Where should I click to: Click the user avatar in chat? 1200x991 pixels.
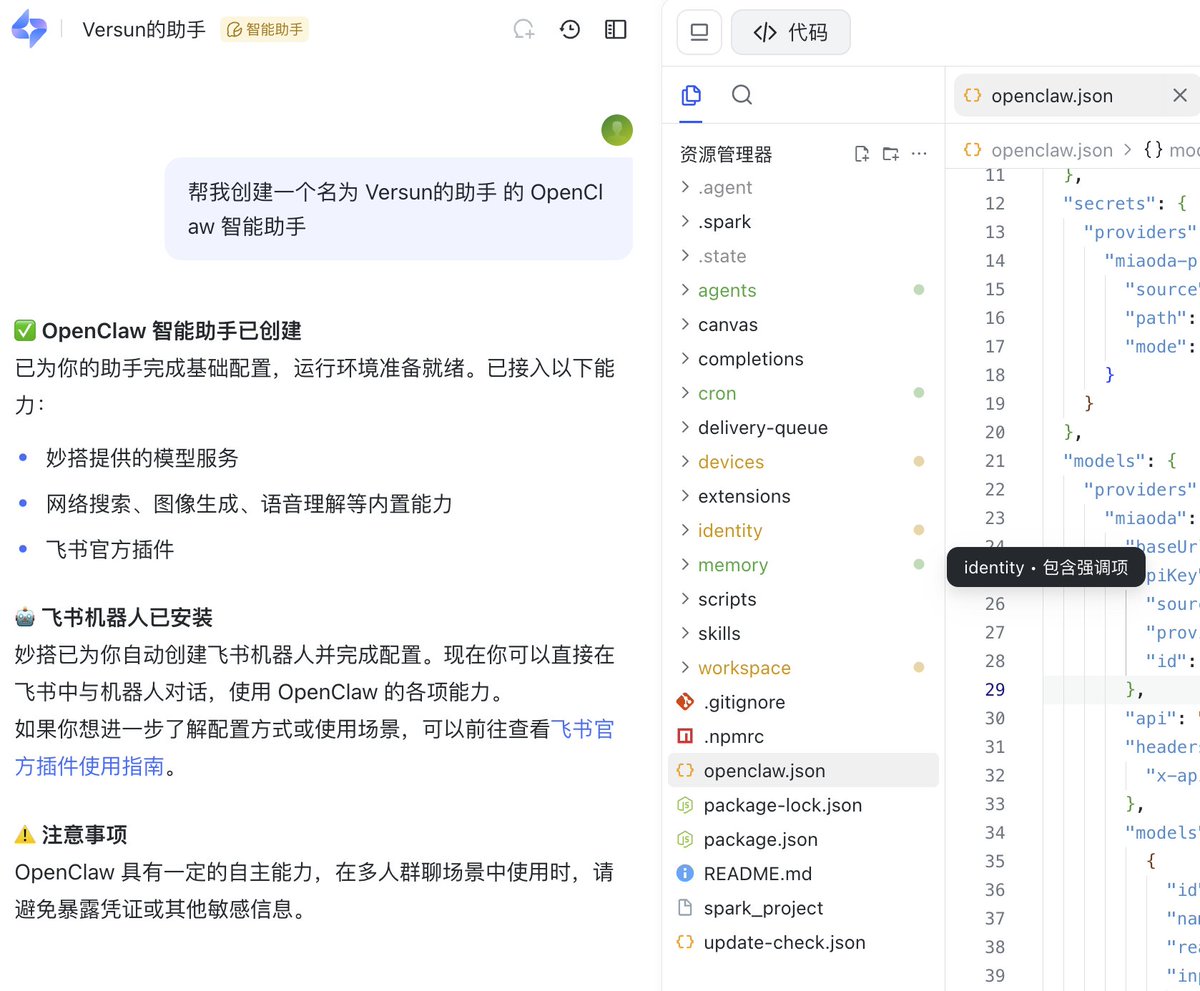(617, 130)
